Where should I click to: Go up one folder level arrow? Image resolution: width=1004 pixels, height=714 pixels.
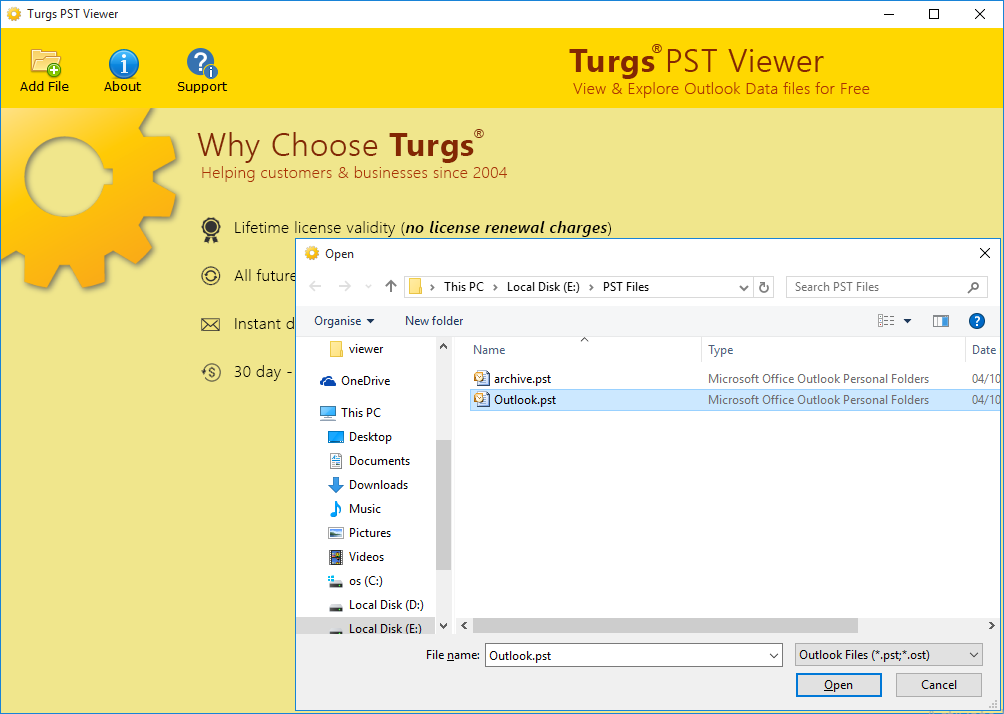click(x=391, y=287)
